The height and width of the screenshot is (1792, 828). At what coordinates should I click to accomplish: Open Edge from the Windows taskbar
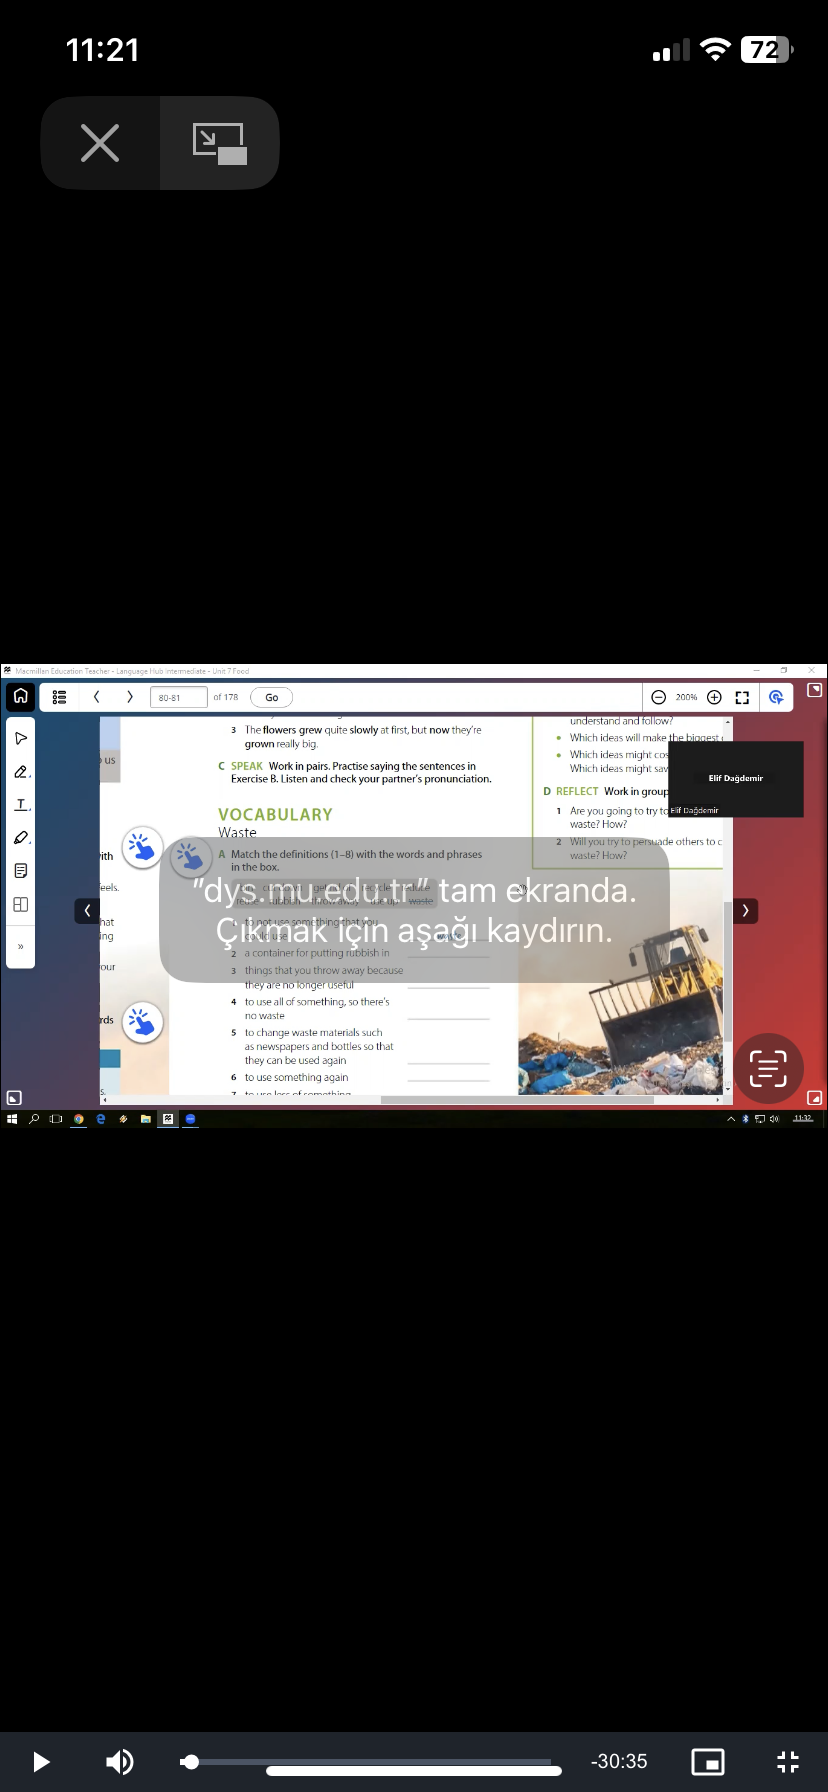100,1119
